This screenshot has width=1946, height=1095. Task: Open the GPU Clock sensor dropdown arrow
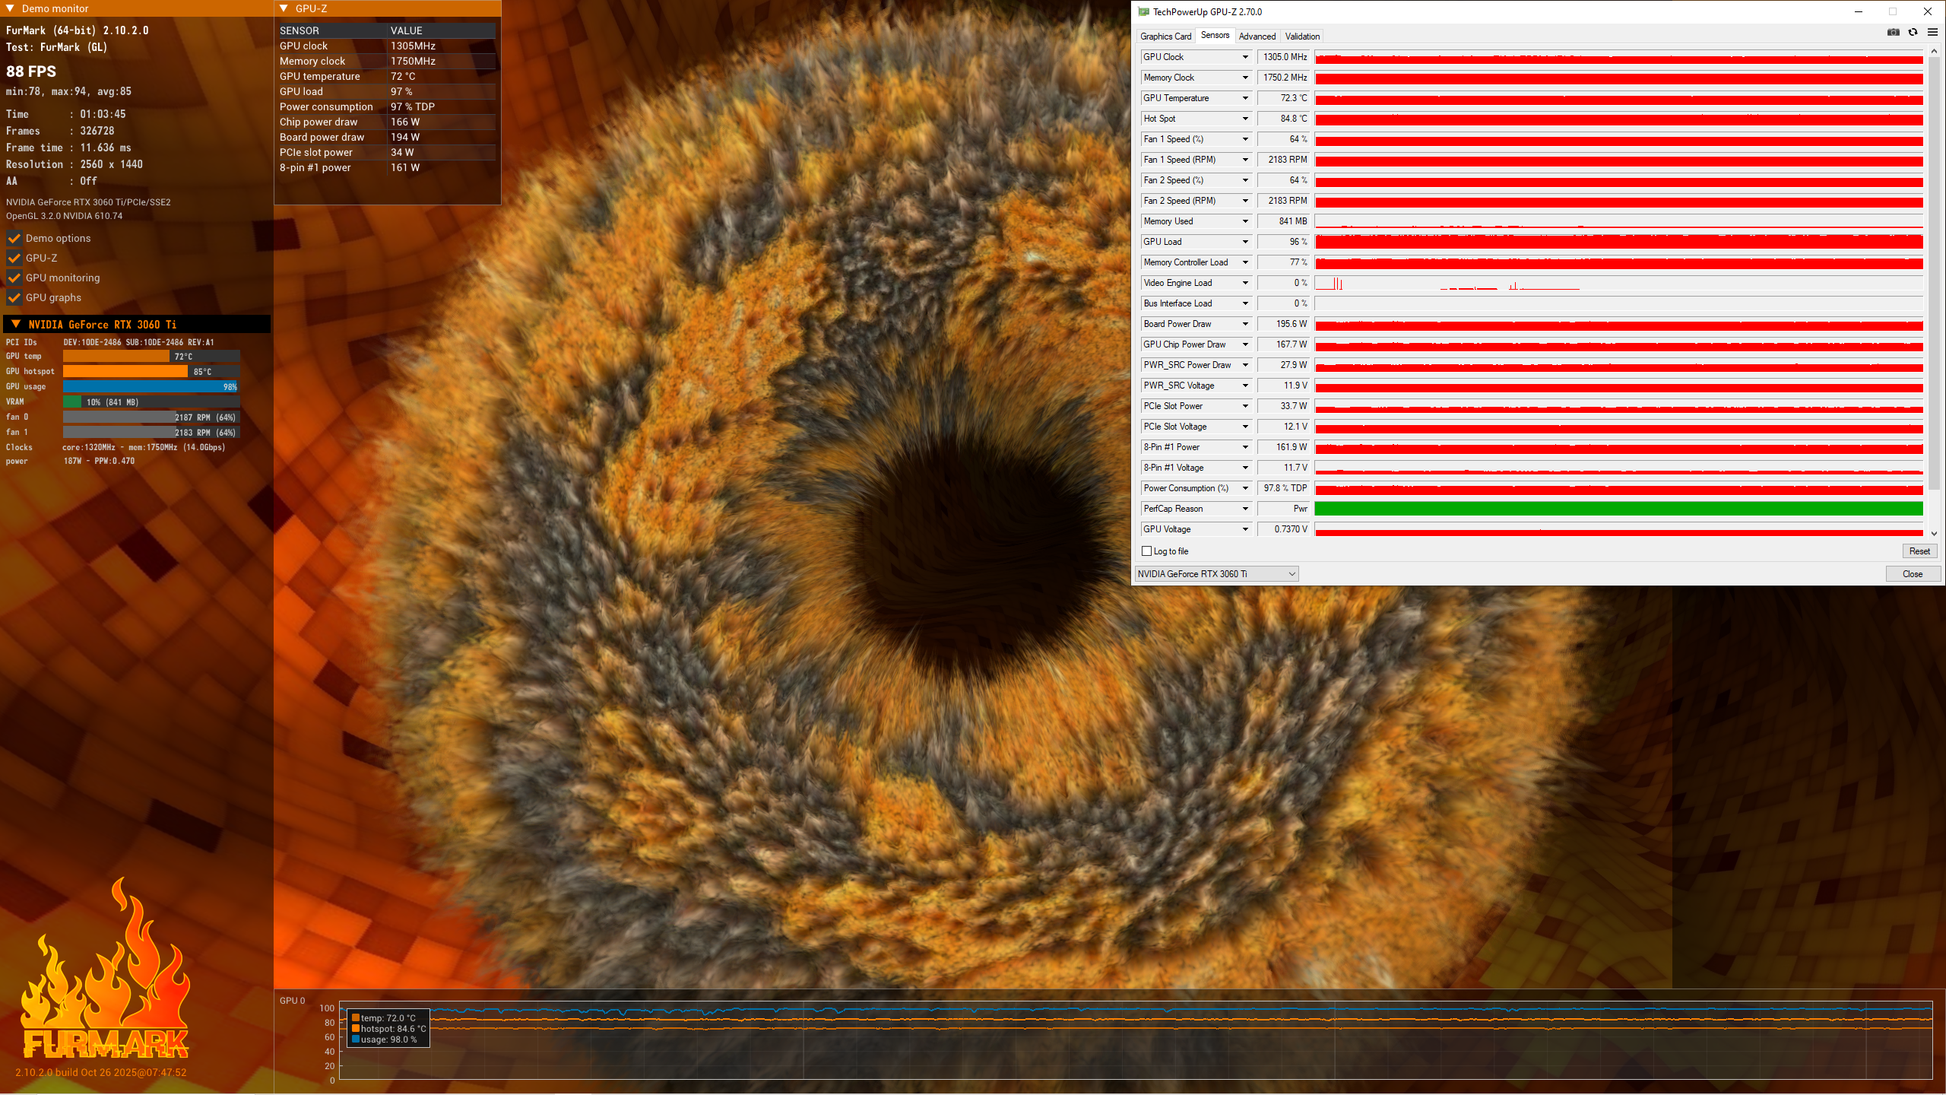point(1245,57)
